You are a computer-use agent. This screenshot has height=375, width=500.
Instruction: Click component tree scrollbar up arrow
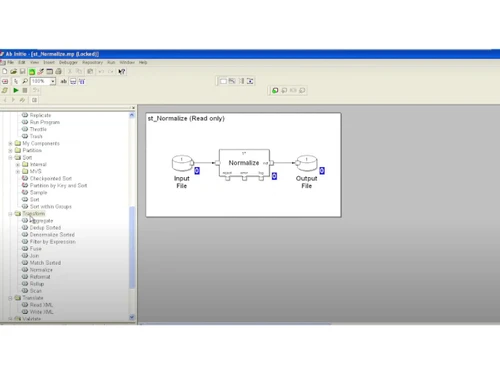coord(132,115)
